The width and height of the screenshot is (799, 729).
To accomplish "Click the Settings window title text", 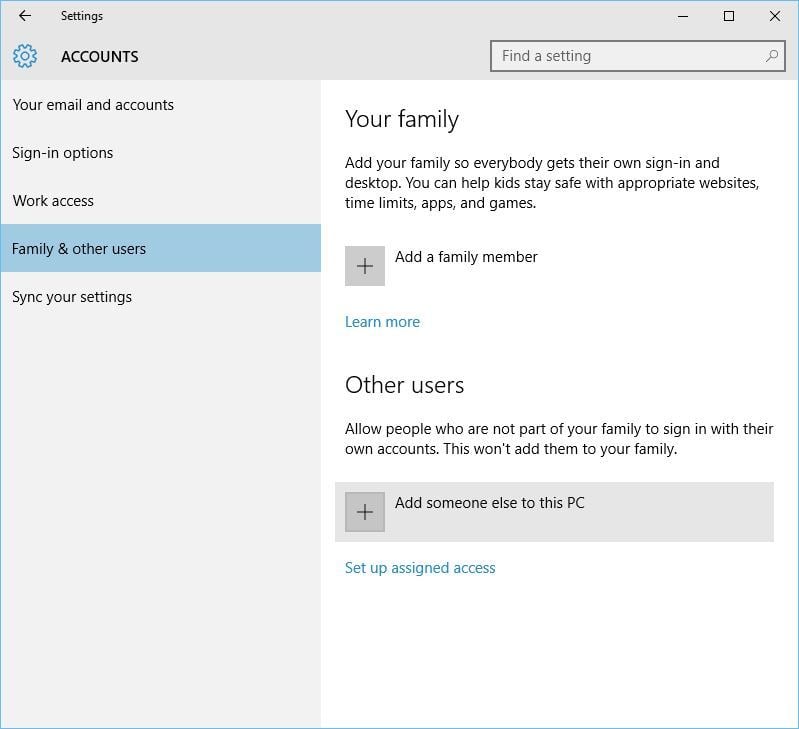I will pyautogui.click(x=82, y=16).
